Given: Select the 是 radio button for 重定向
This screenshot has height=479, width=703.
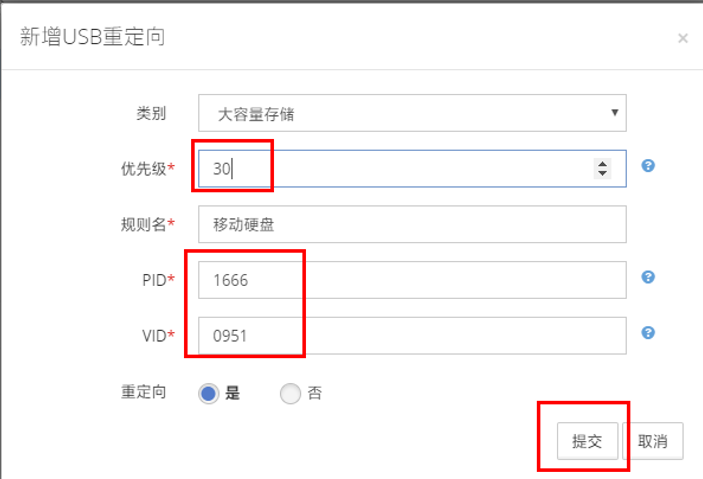Looking at the screenshot, I should point(208,393).
